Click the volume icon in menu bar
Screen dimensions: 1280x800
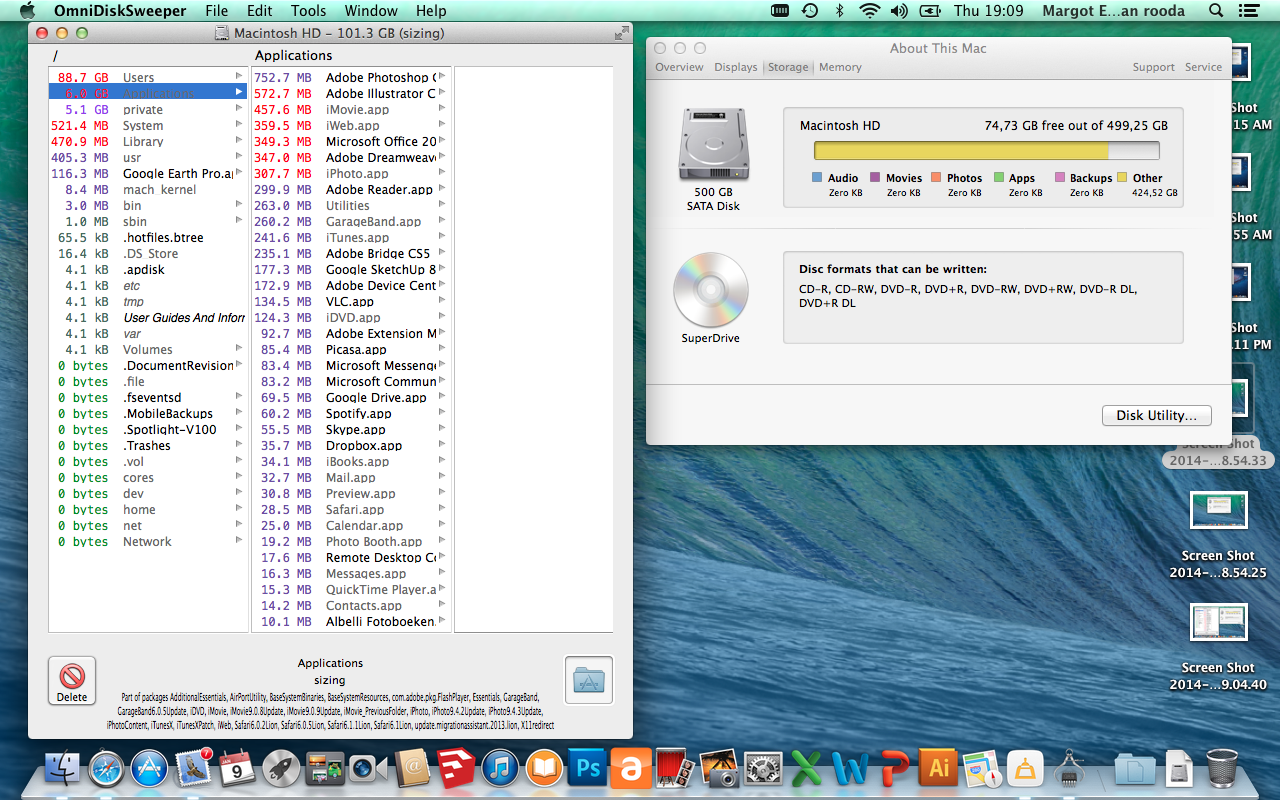(898, 11)
